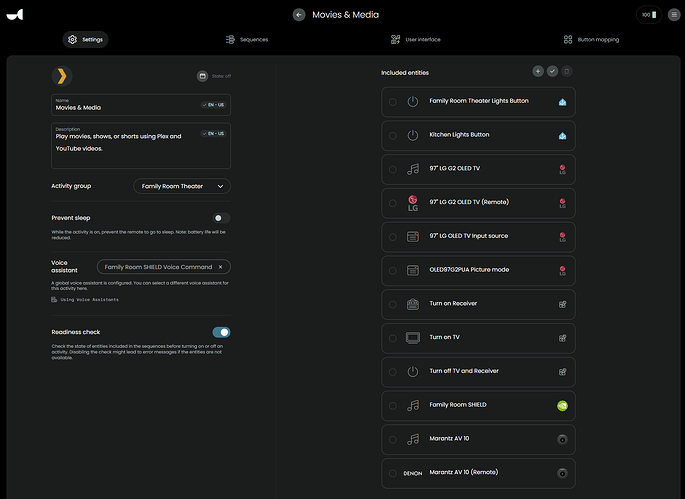The width and height of the screenshot is (685, 499).
Task: Change the Name language EN - US badge
Action: pos(213,105)
